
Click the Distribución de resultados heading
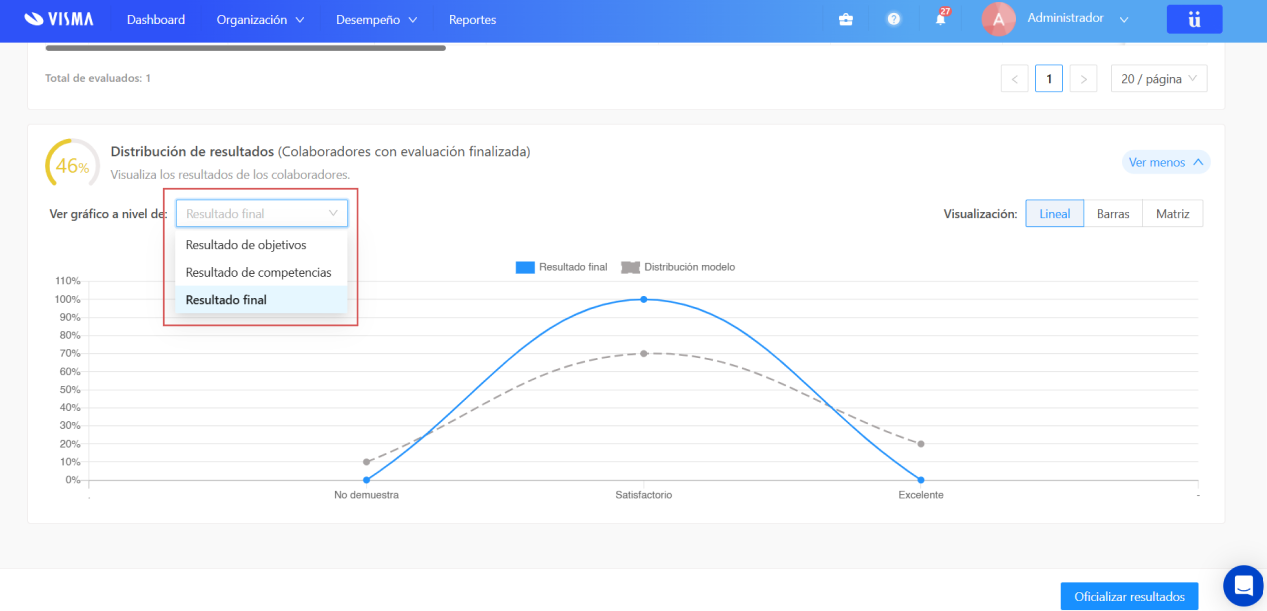192,152
